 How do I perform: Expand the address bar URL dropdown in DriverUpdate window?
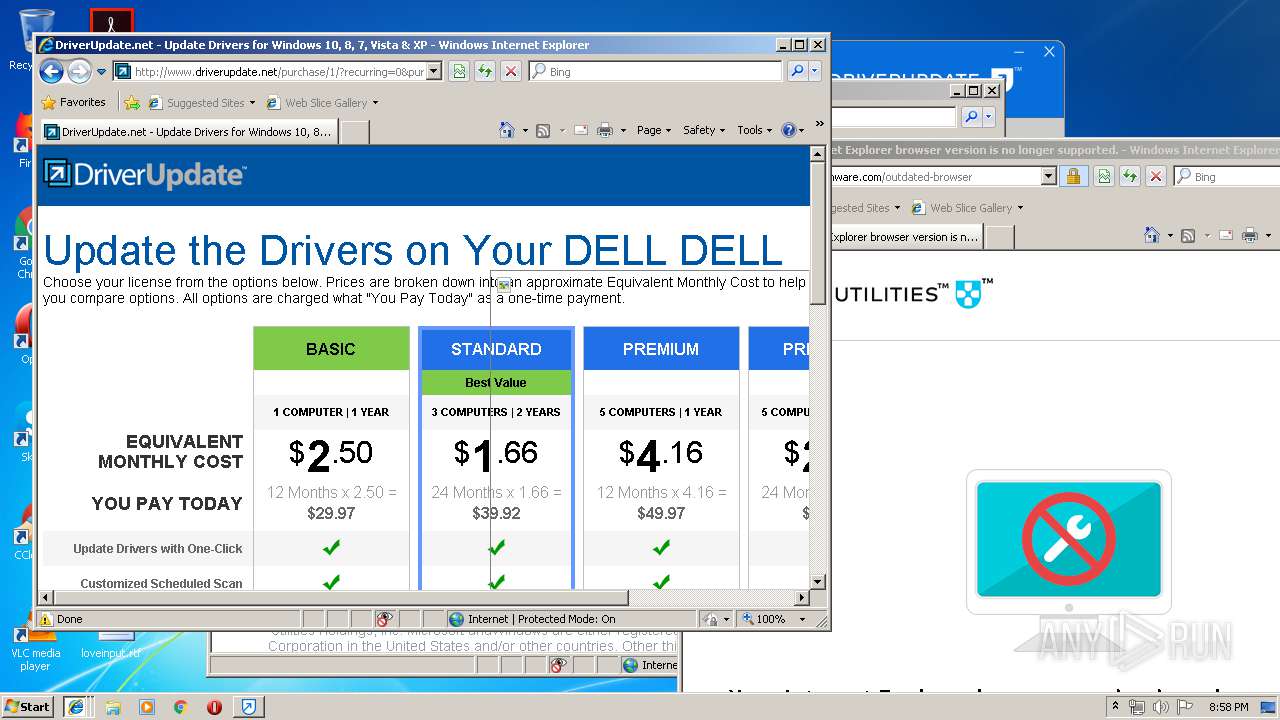(433, 72)
